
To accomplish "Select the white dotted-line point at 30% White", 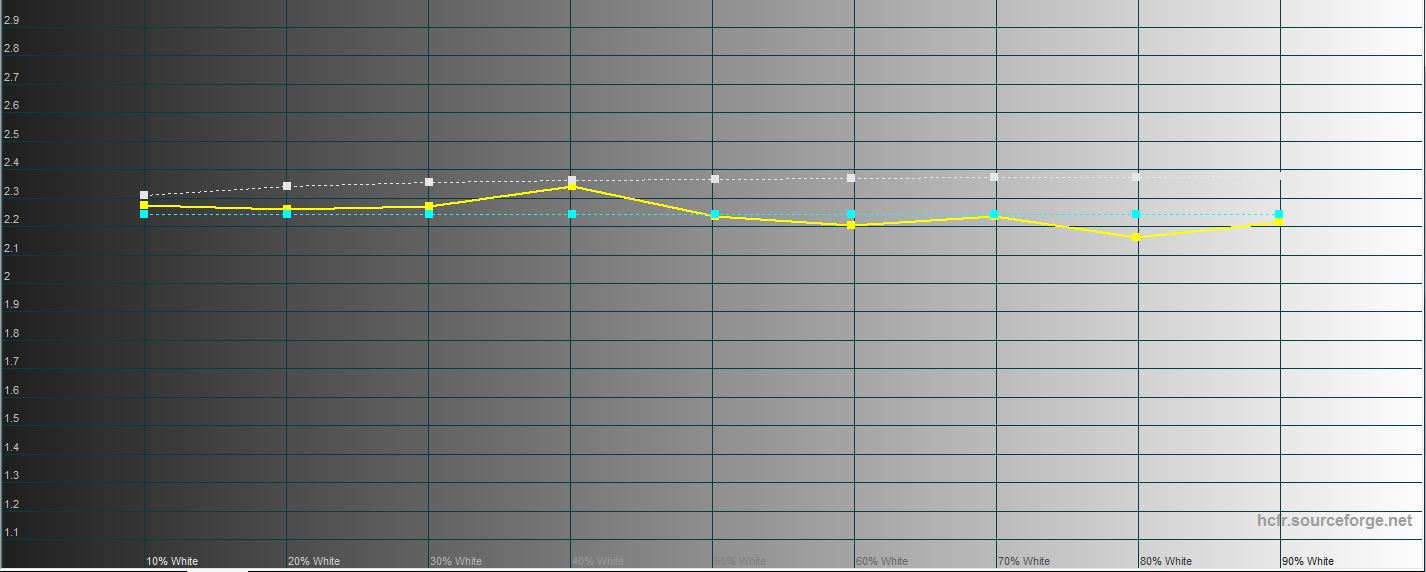I will click(429, 182).
